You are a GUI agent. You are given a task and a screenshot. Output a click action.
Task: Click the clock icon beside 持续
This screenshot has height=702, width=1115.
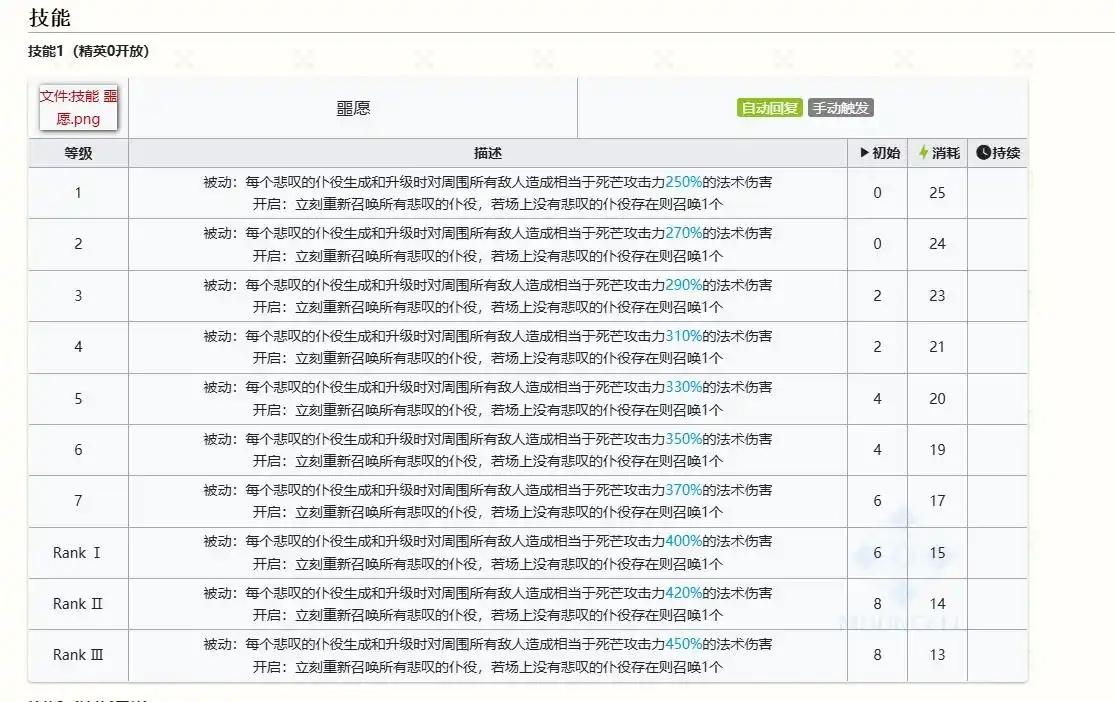click(x=983, y=153)
